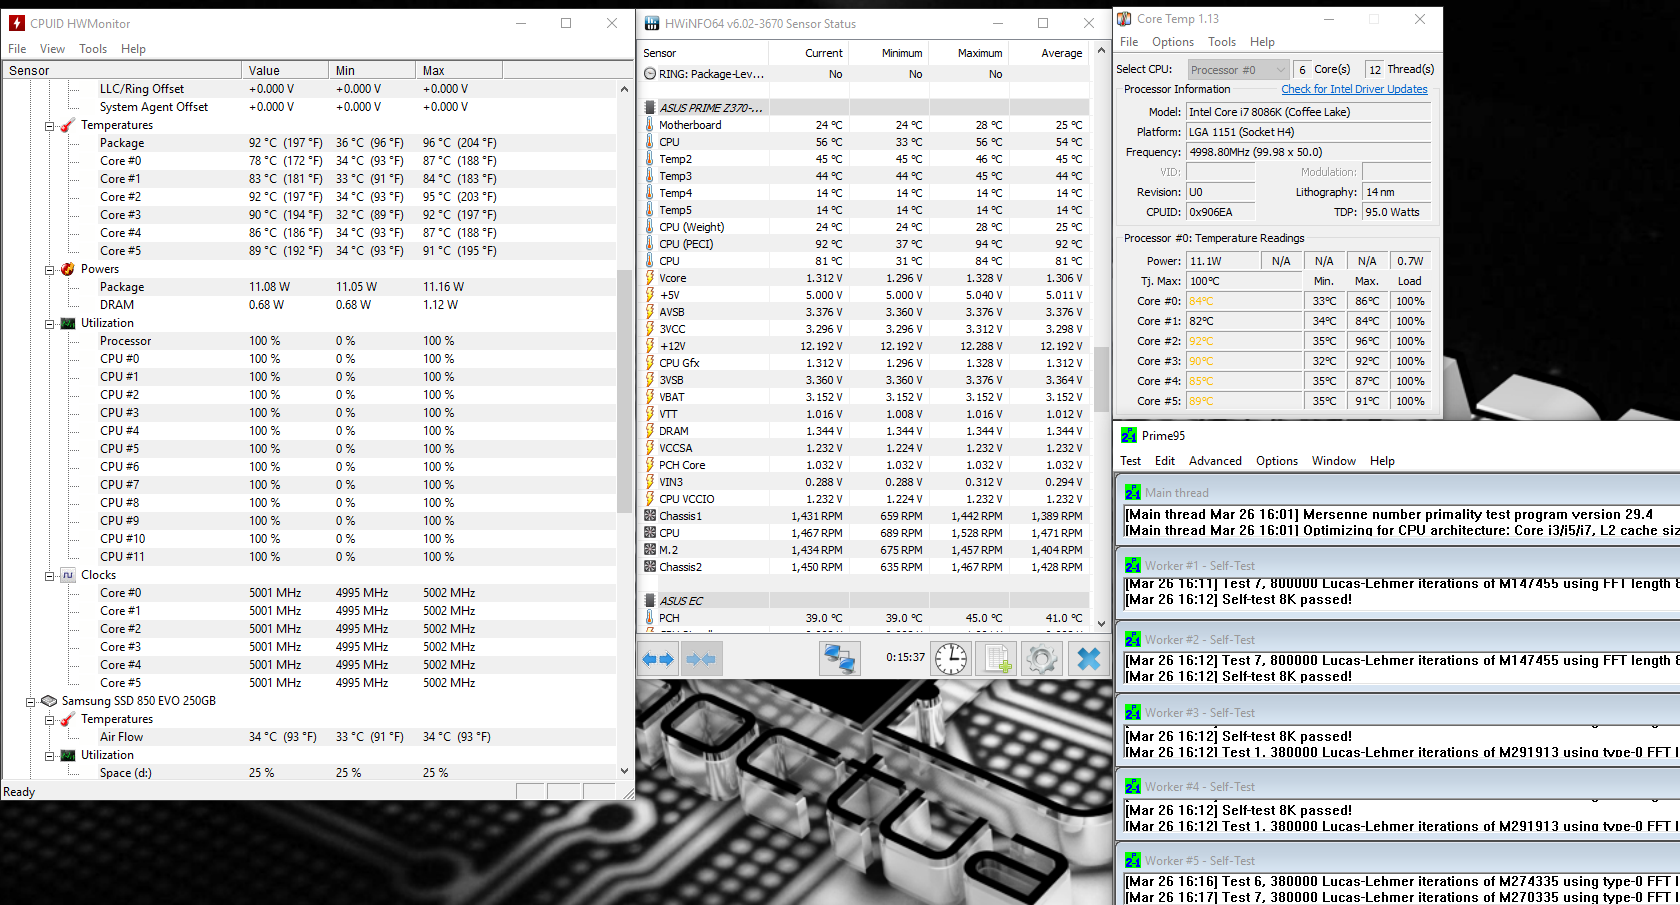Click HWMonitor Powers flame icon
The height and width of the screenshot is (905, 1680).
point(67,269)
